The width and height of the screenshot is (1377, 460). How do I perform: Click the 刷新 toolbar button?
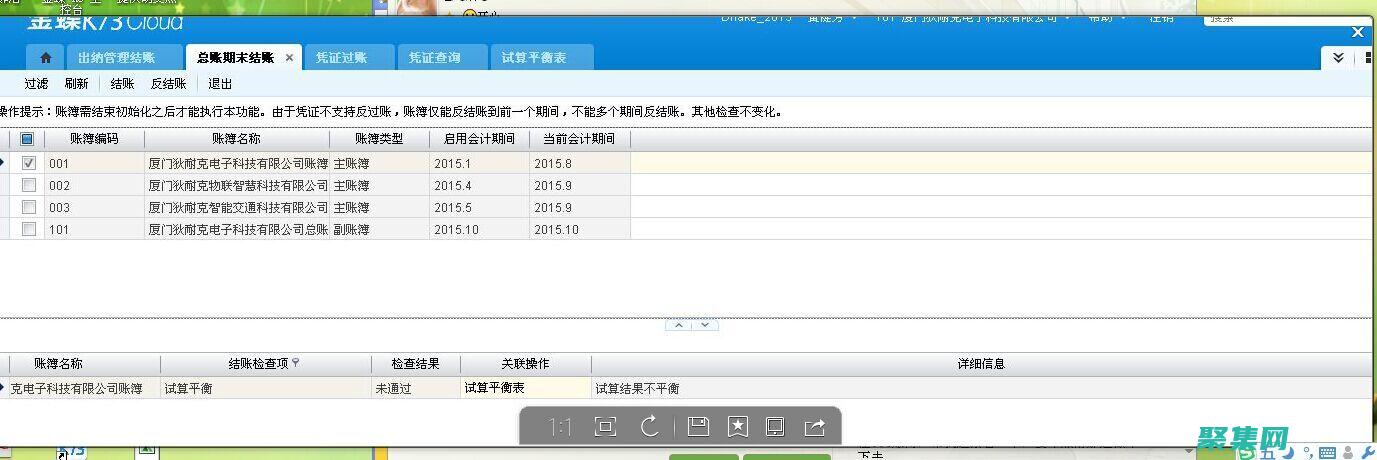point(76,84)
